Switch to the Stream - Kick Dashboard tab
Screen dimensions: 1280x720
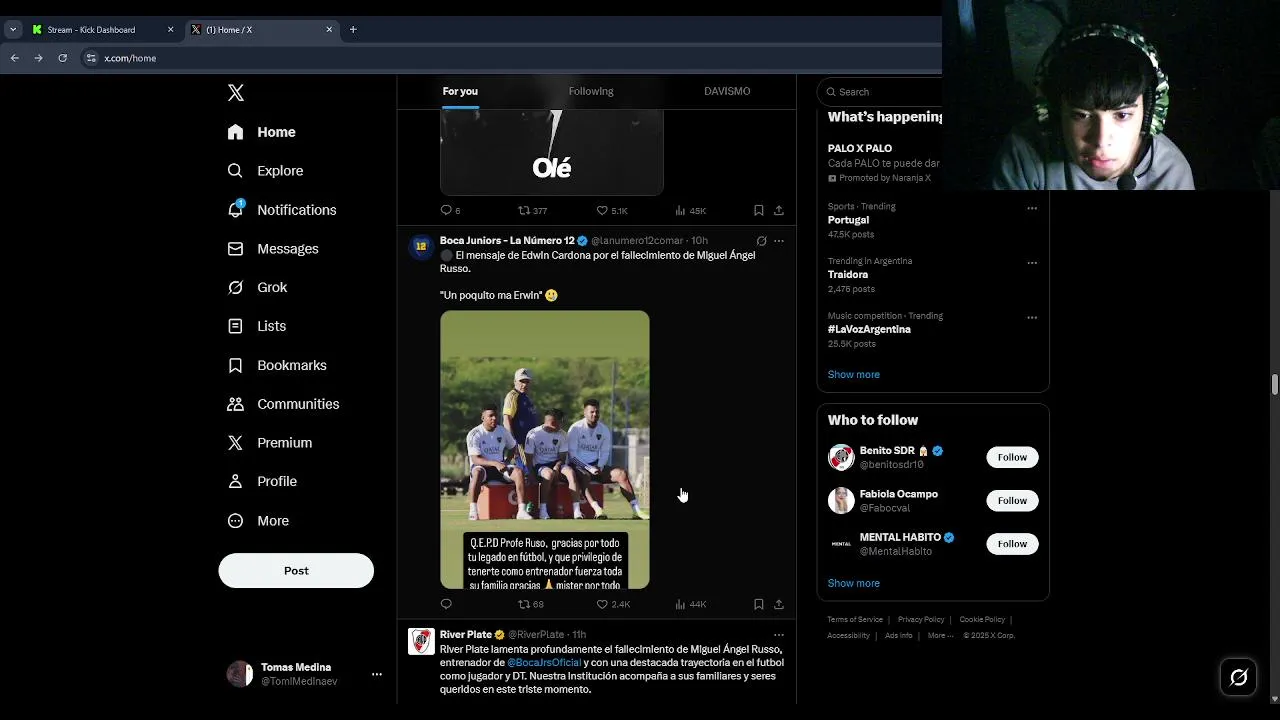(103, 30)
